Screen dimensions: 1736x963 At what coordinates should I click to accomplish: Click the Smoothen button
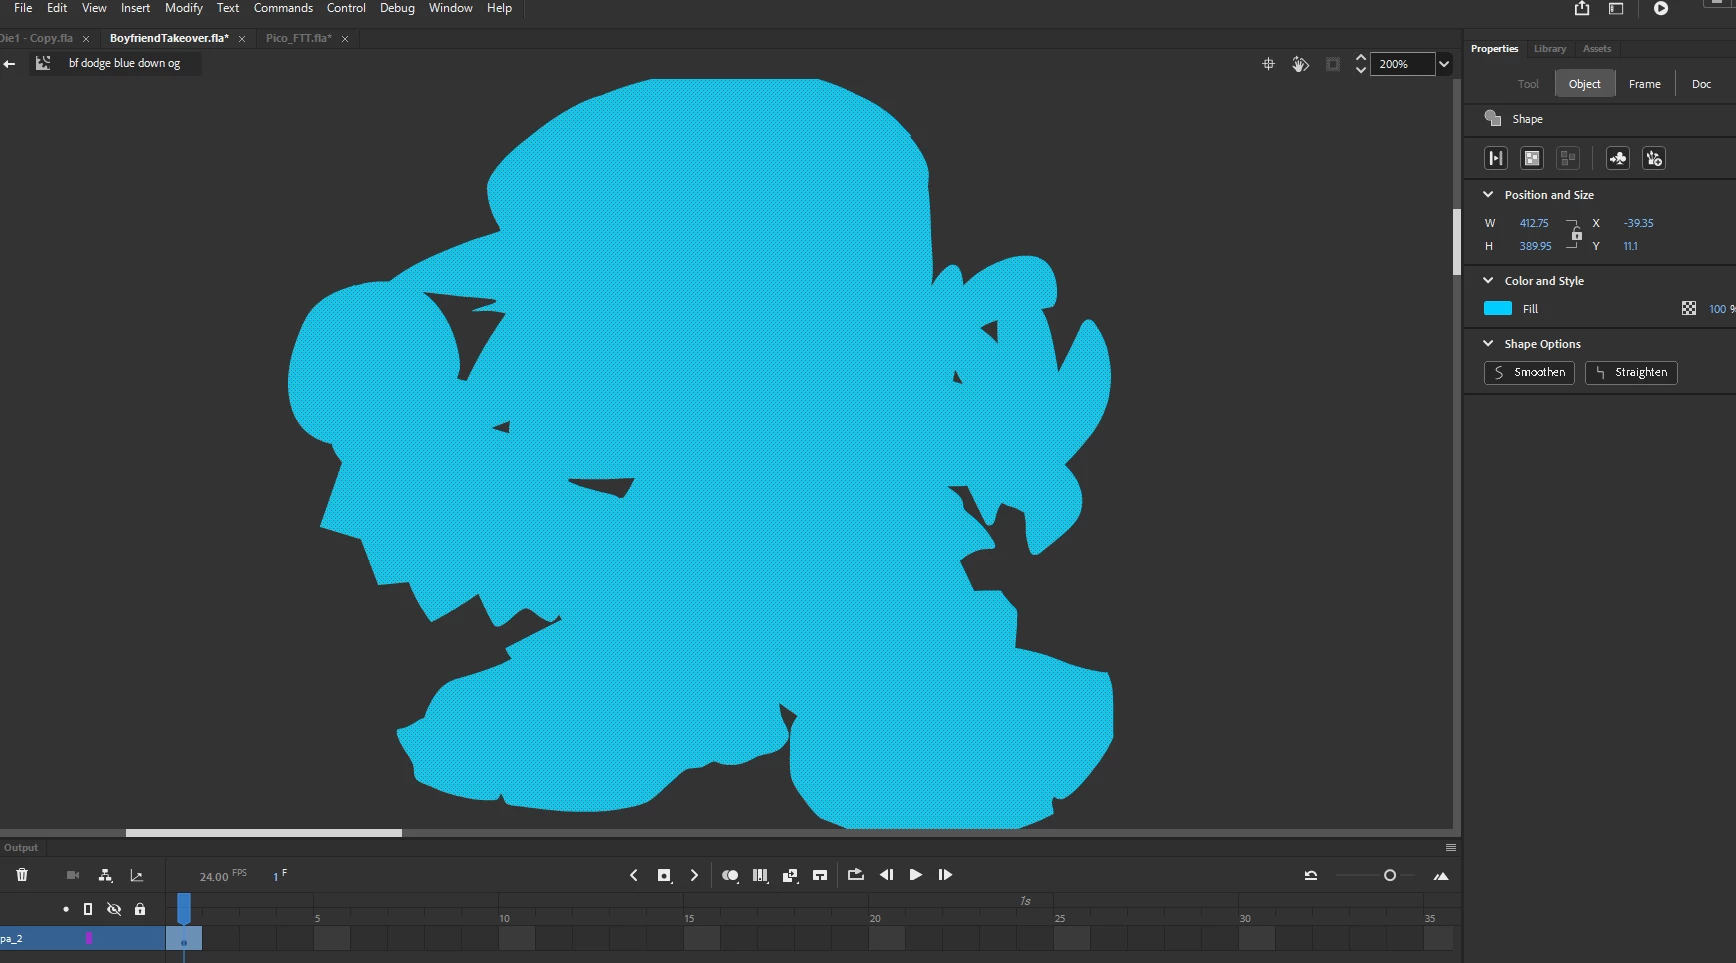tap(1529, 372)
